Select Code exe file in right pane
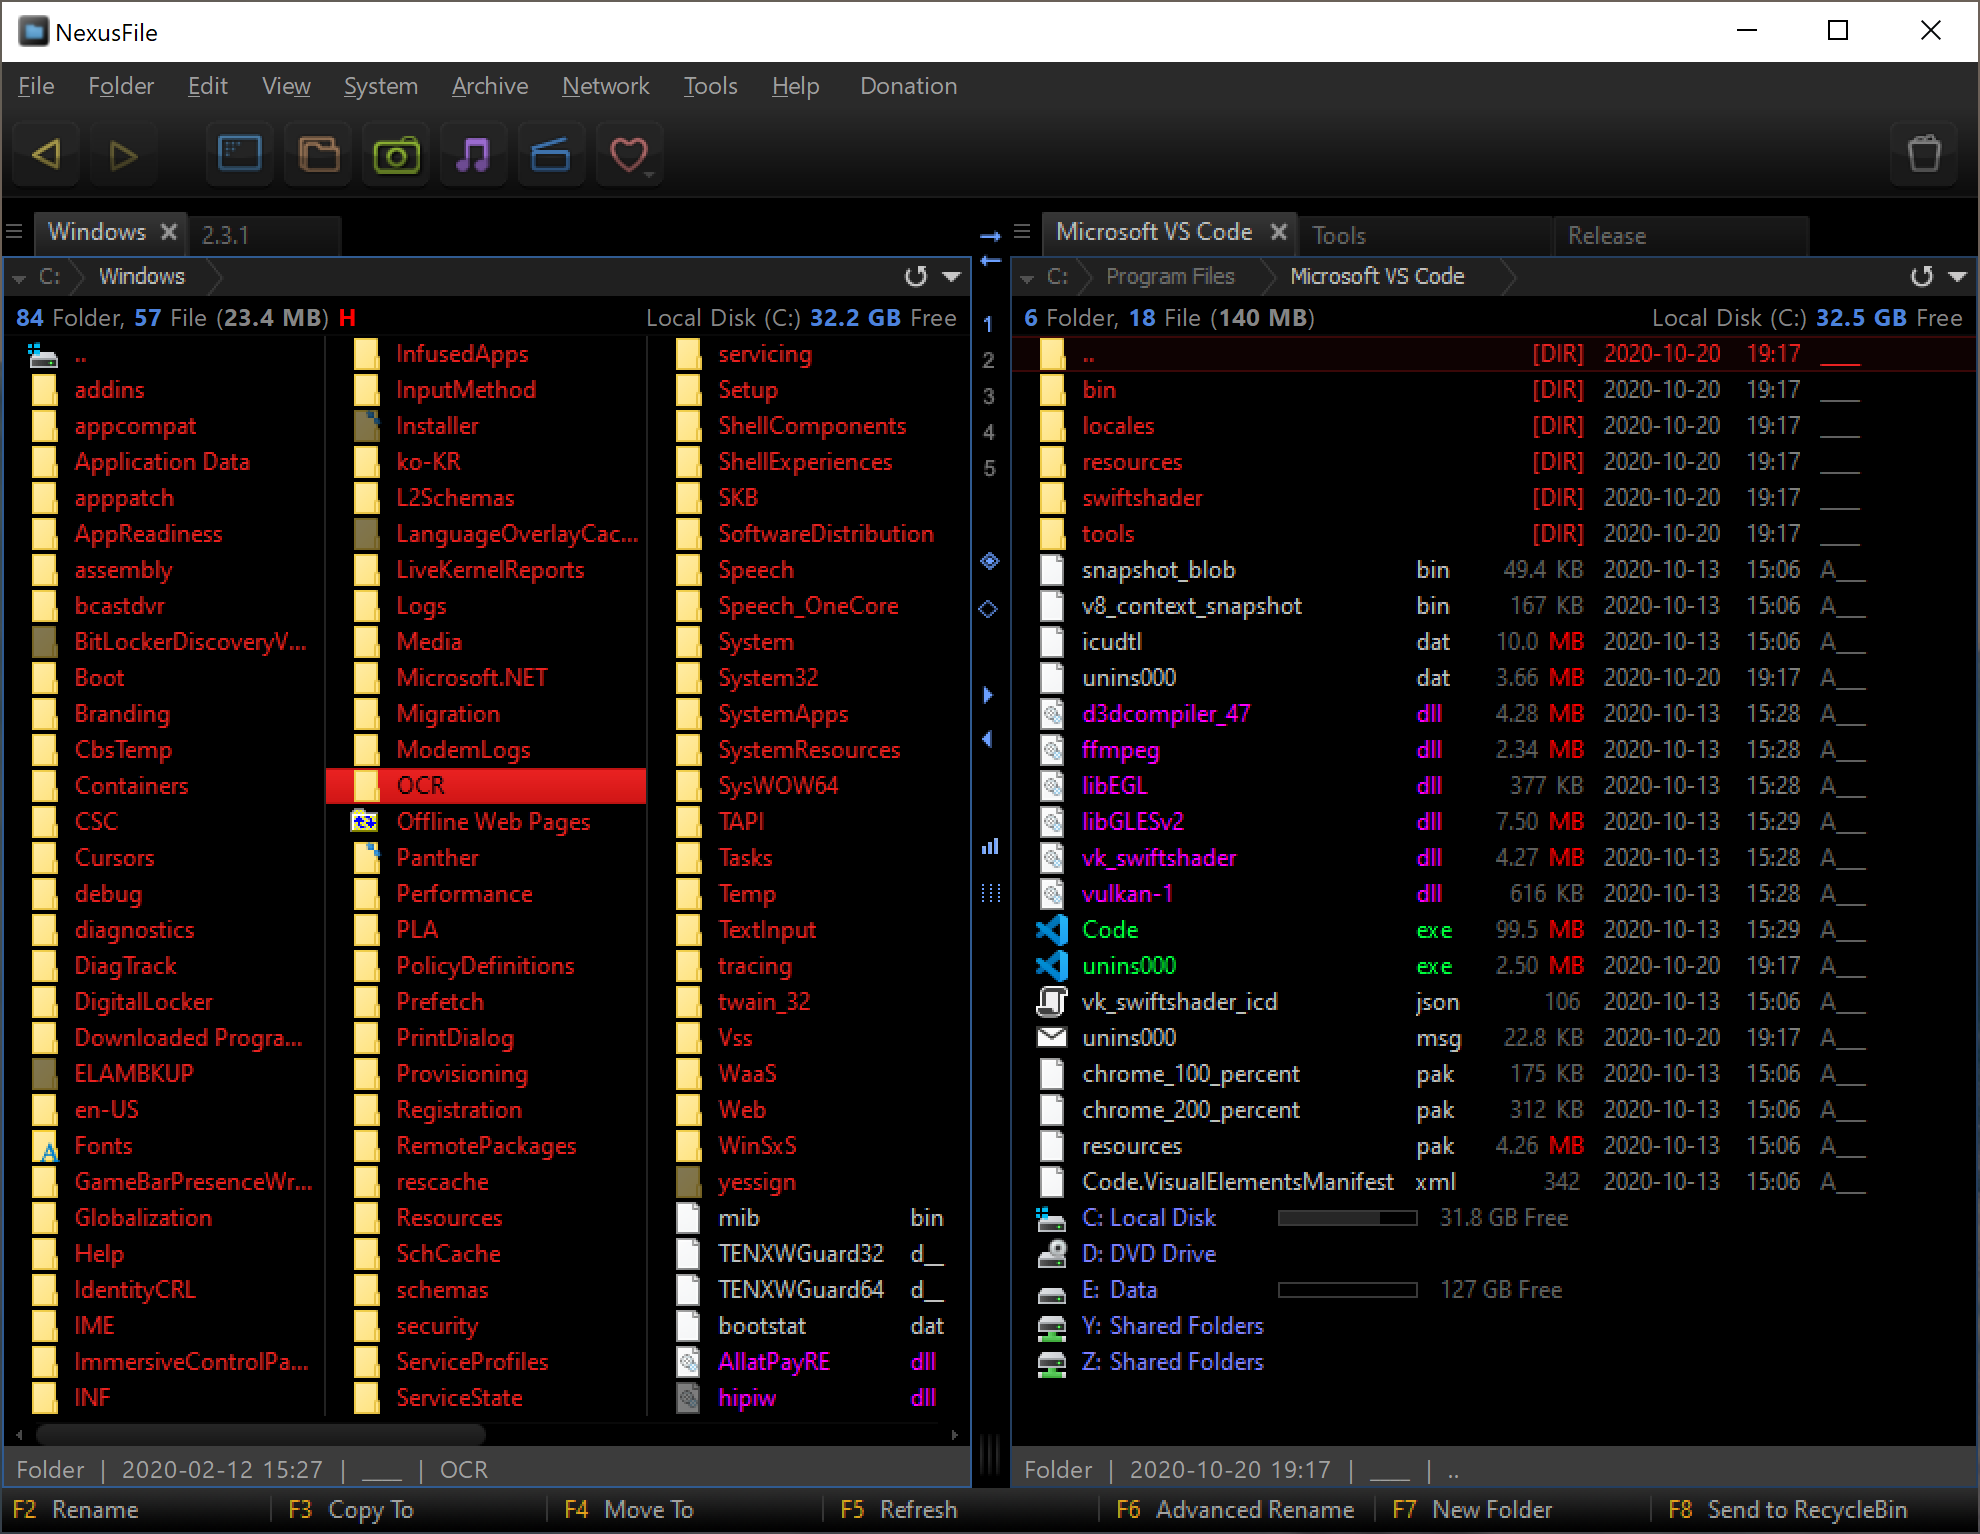 [1110, 930]
